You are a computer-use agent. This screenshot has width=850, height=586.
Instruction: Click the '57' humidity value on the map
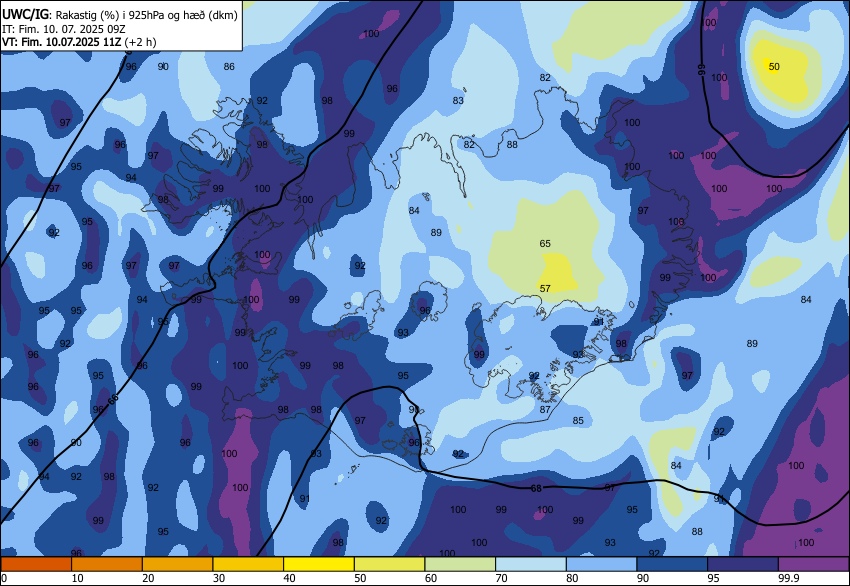pyautogui.click(x=545, y=288)
